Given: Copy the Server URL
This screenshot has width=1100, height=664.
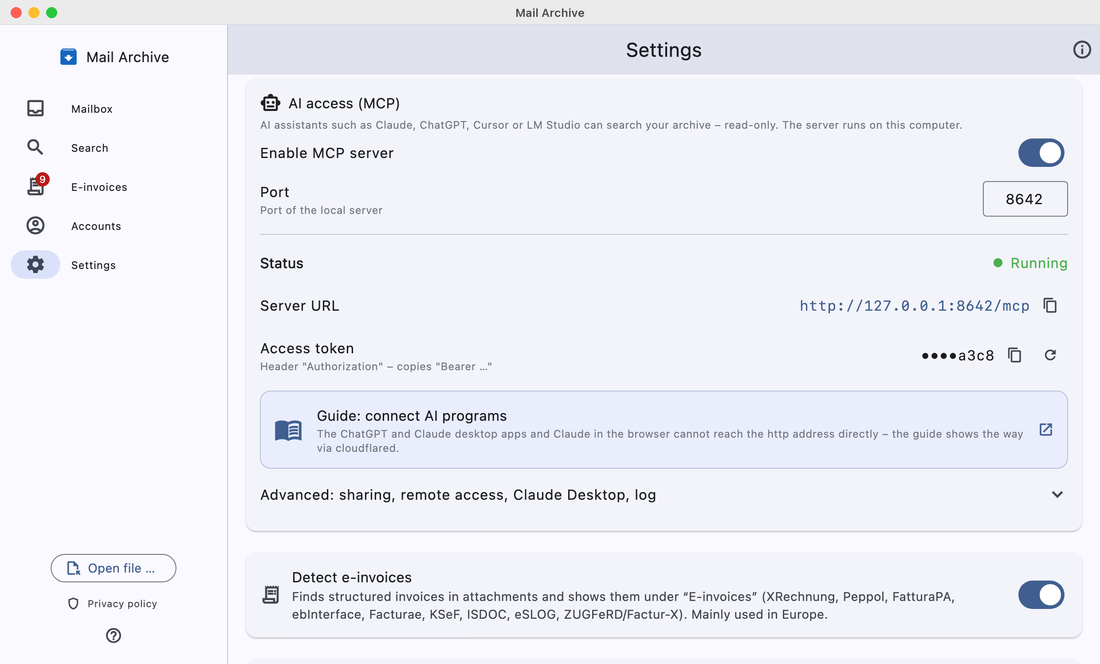Looking at the screenshot, I should tap(1050, 306).
